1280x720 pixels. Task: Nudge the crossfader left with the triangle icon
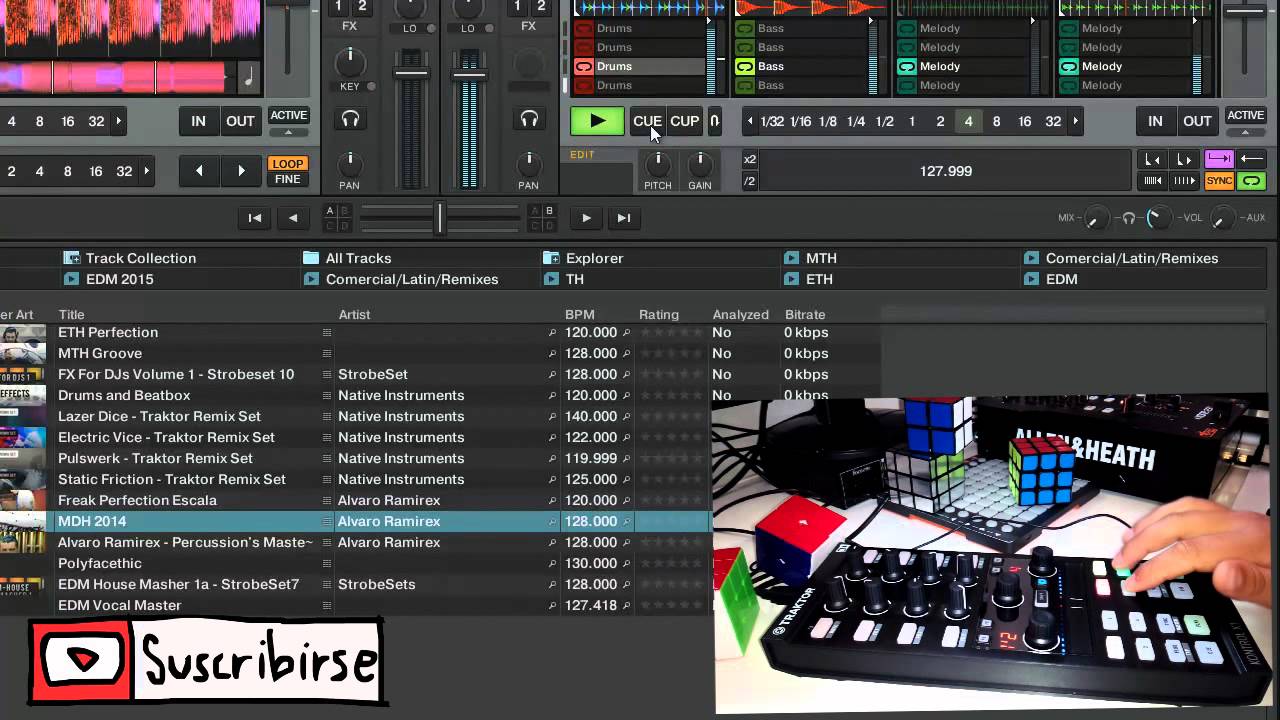293,218
